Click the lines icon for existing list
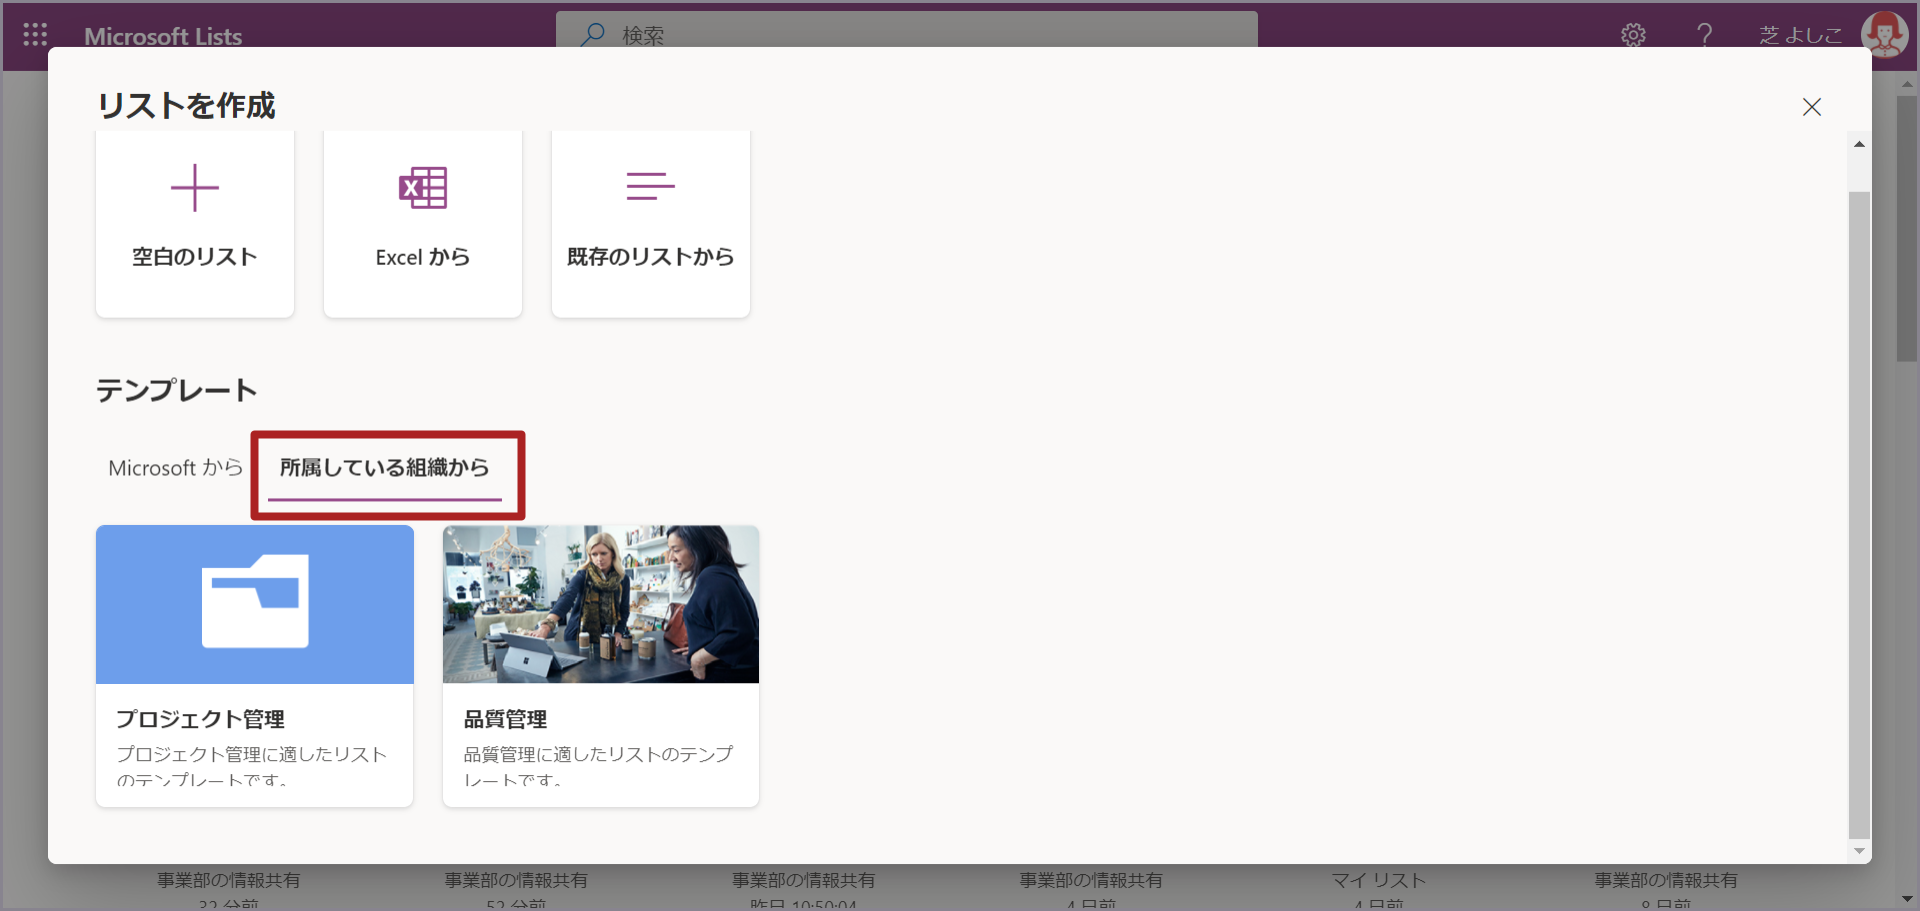The image size is (1920, 911). 651,186
